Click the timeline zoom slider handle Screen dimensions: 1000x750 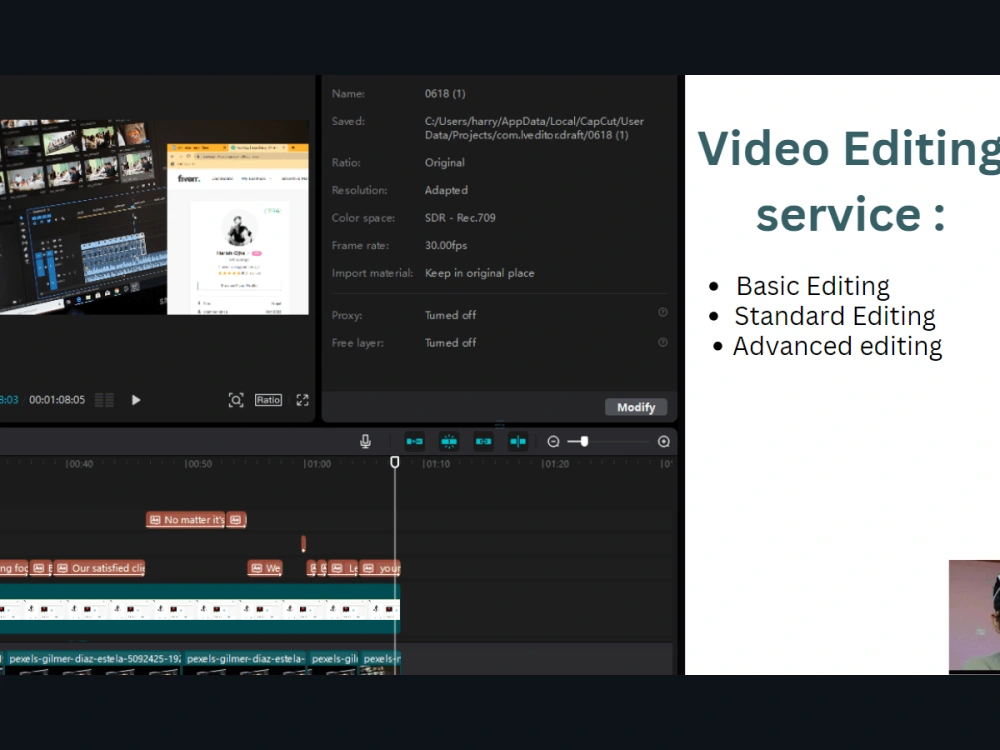584,441
